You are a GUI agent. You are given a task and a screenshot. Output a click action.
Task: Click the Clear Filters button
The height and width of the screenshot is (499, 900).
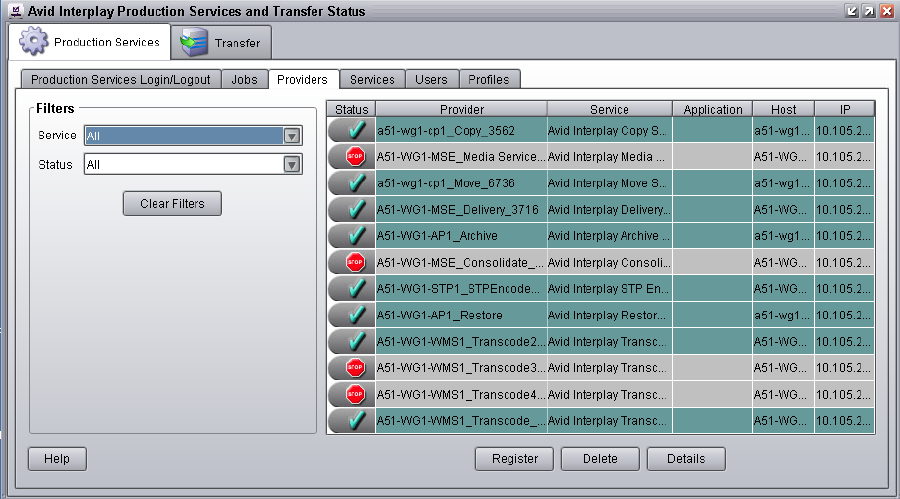click(x=172, y=203)
